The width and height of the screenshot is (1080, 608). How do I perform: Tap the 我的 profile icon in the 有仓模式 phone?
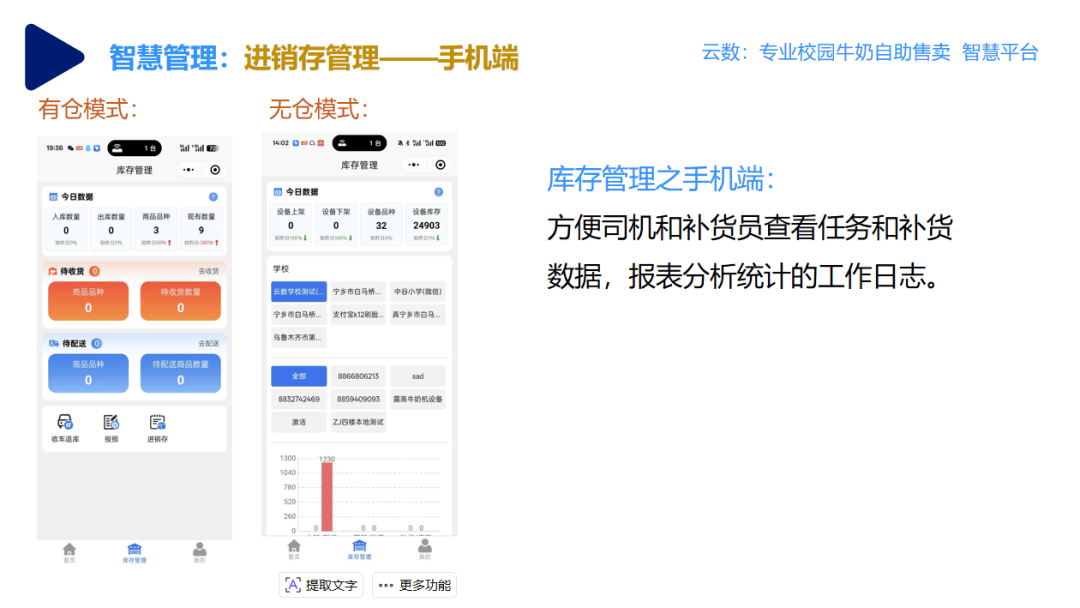(x=200, y=551)
